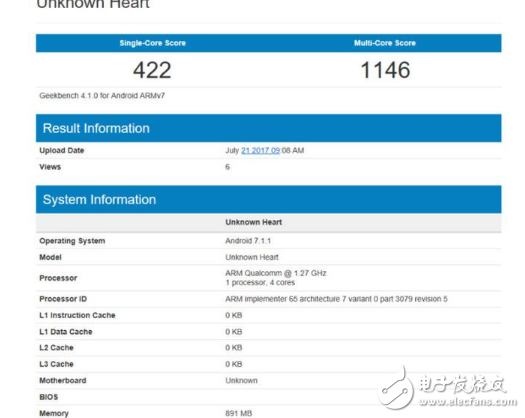The width and height of the screenshot is (525, 418).
Task: Select the Processor ID label
Action: pos(63,299)
